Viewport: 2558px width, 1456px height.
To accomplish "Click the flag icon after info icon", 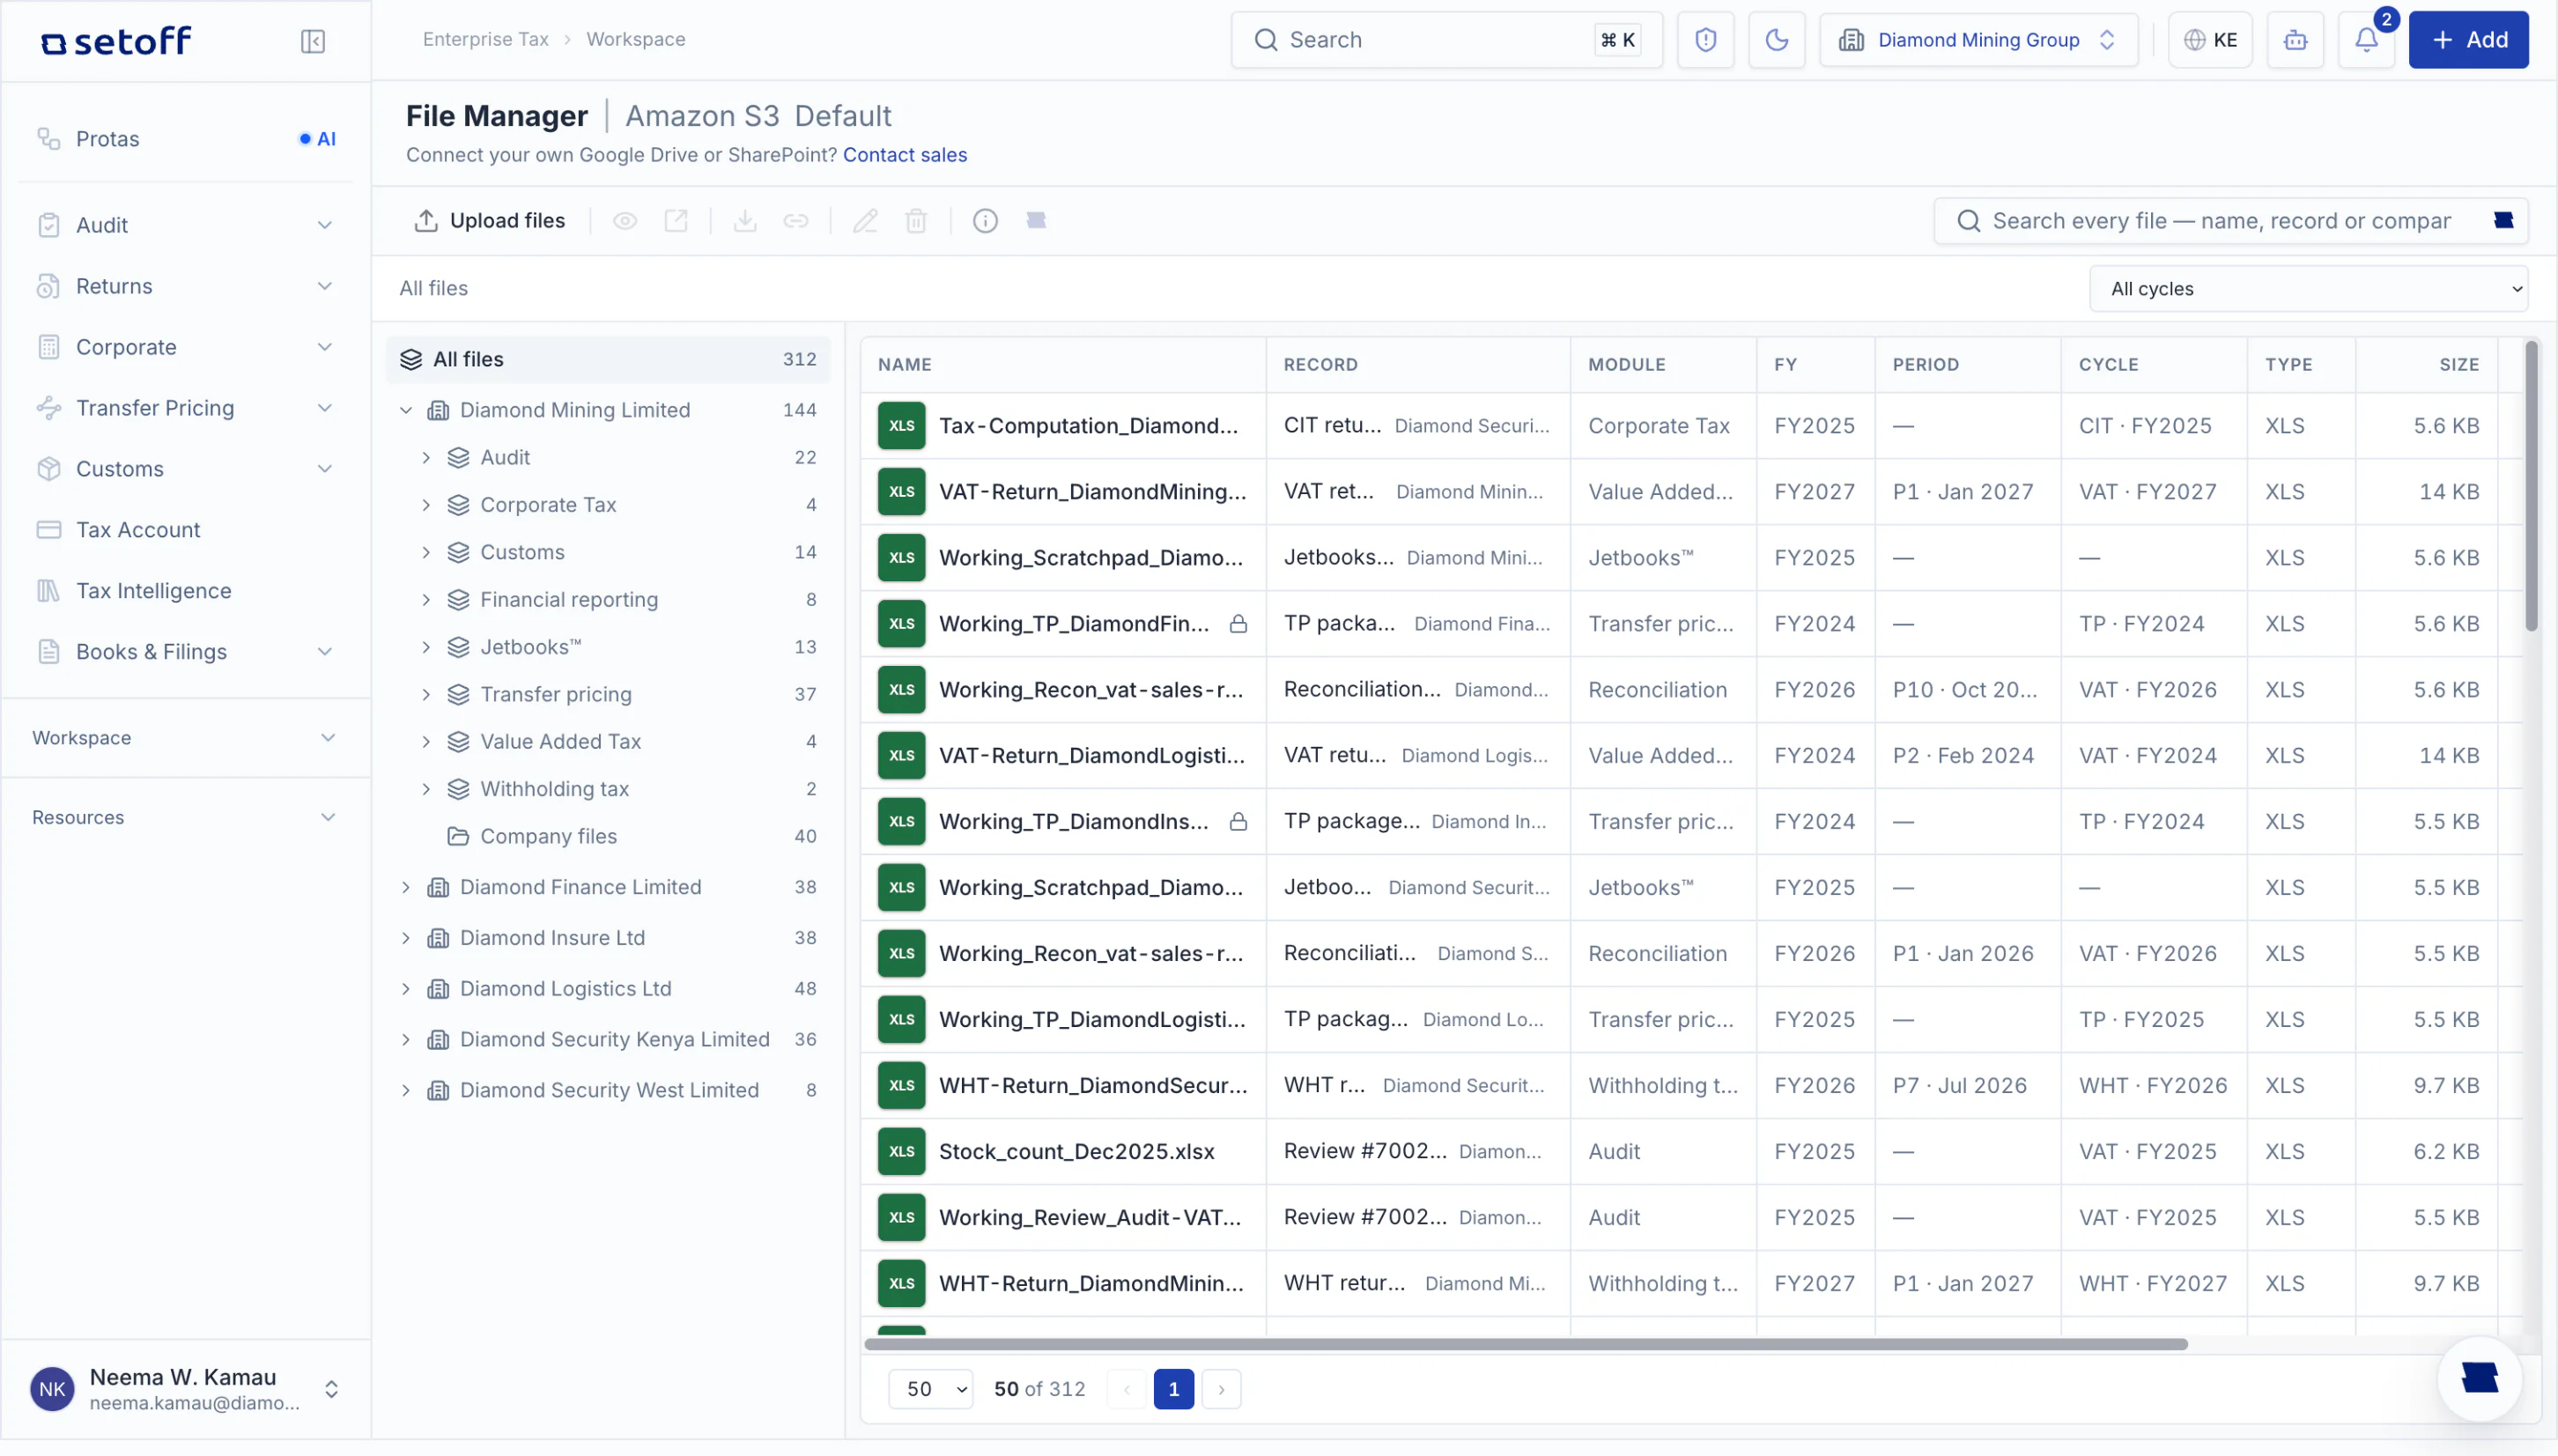I will [x=1036, y=221].
